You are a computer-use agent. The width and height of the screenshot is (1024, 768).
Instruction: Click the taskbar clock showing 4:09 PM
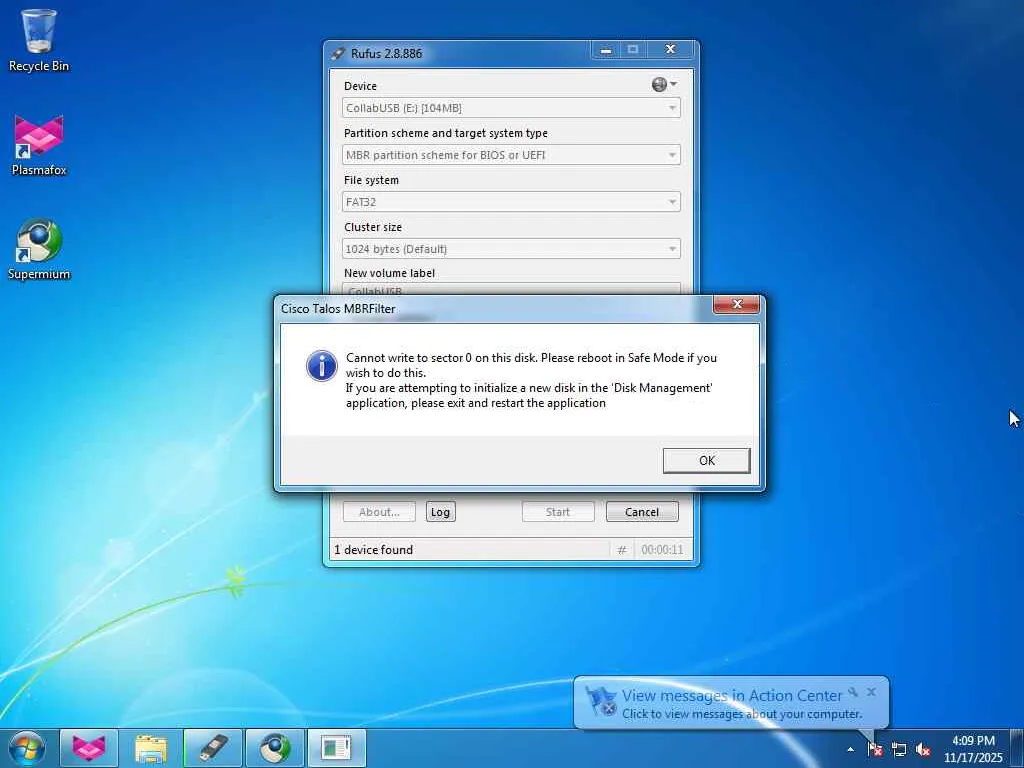point(973,749)
